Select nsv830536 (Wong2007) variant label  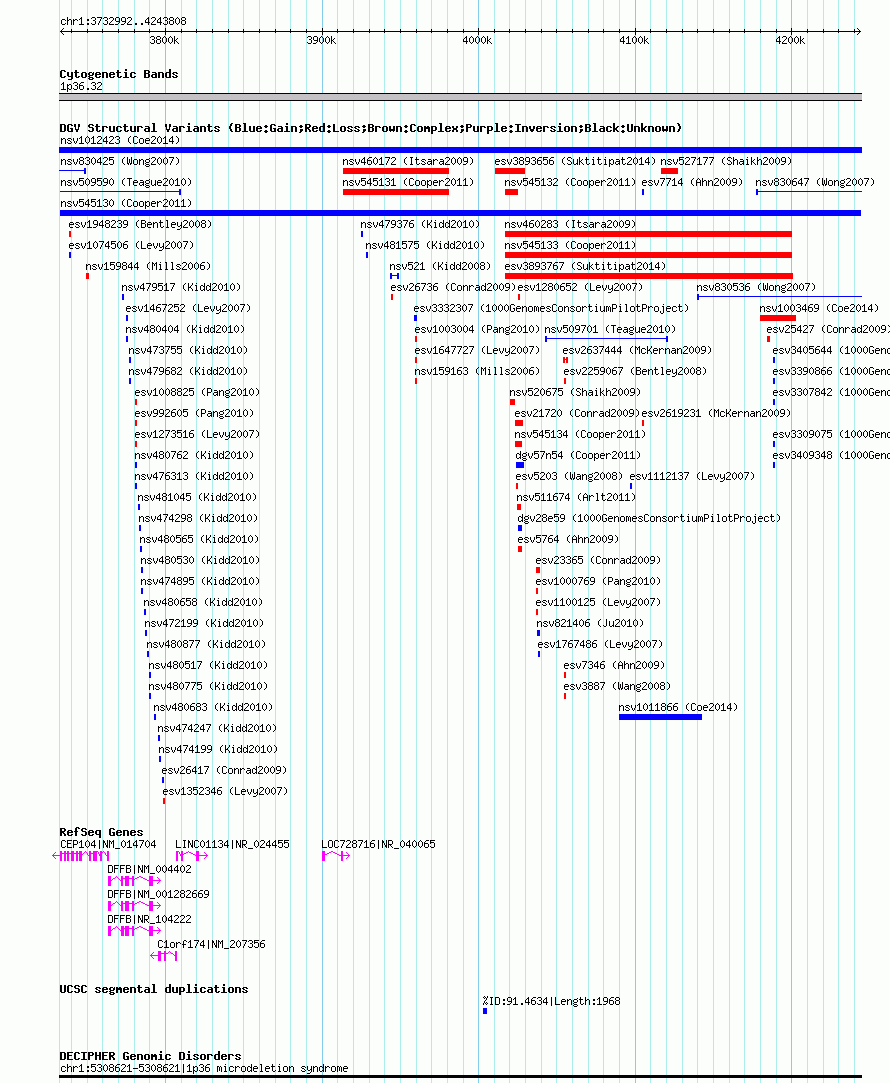756,287
